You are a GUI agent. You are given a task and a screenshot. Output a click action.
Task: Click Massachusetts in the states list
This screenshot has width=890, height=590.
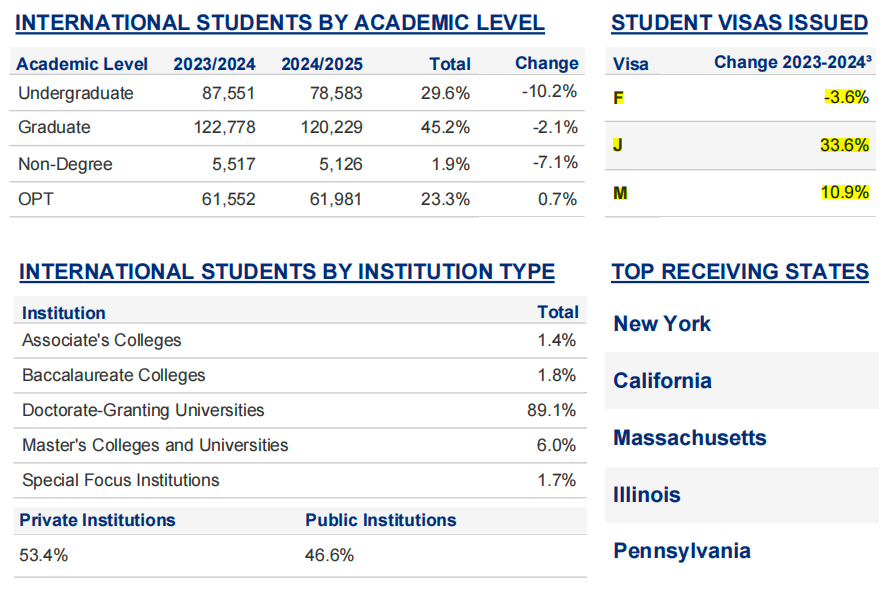click(x=690, y=438)
